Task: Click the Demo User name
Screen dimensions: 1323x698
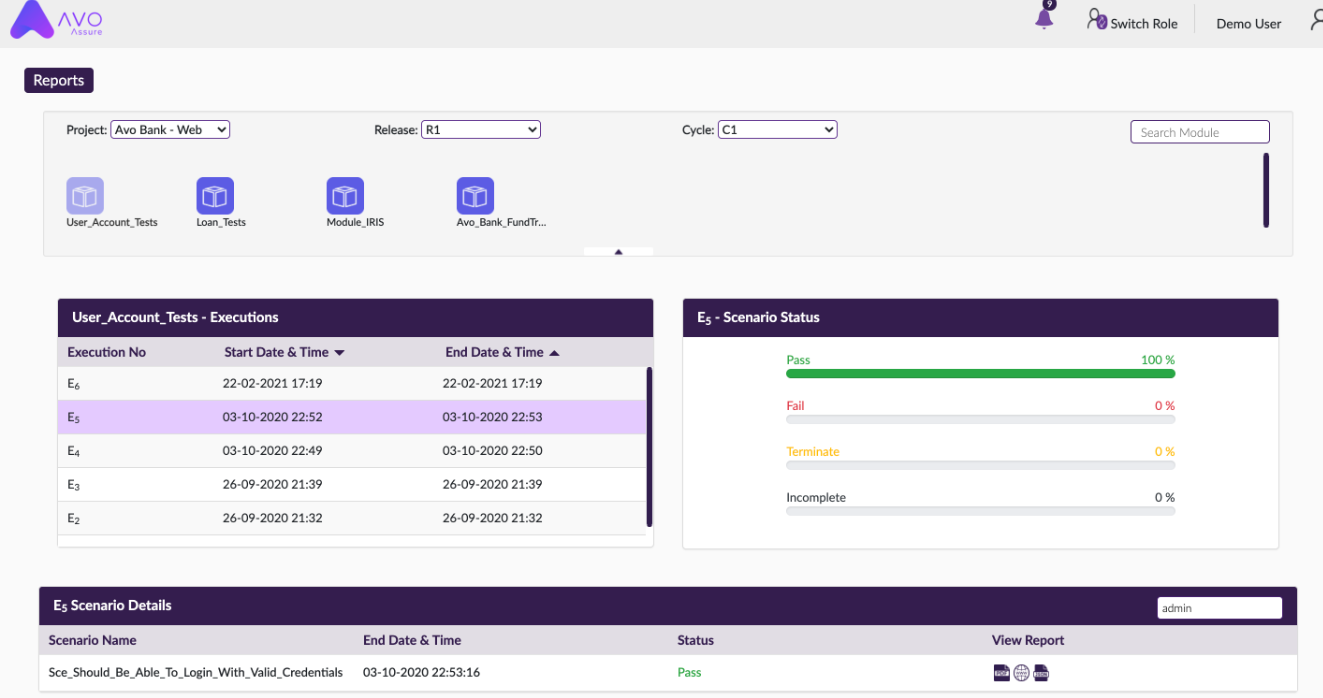Action: click(x=1248, y=24)
